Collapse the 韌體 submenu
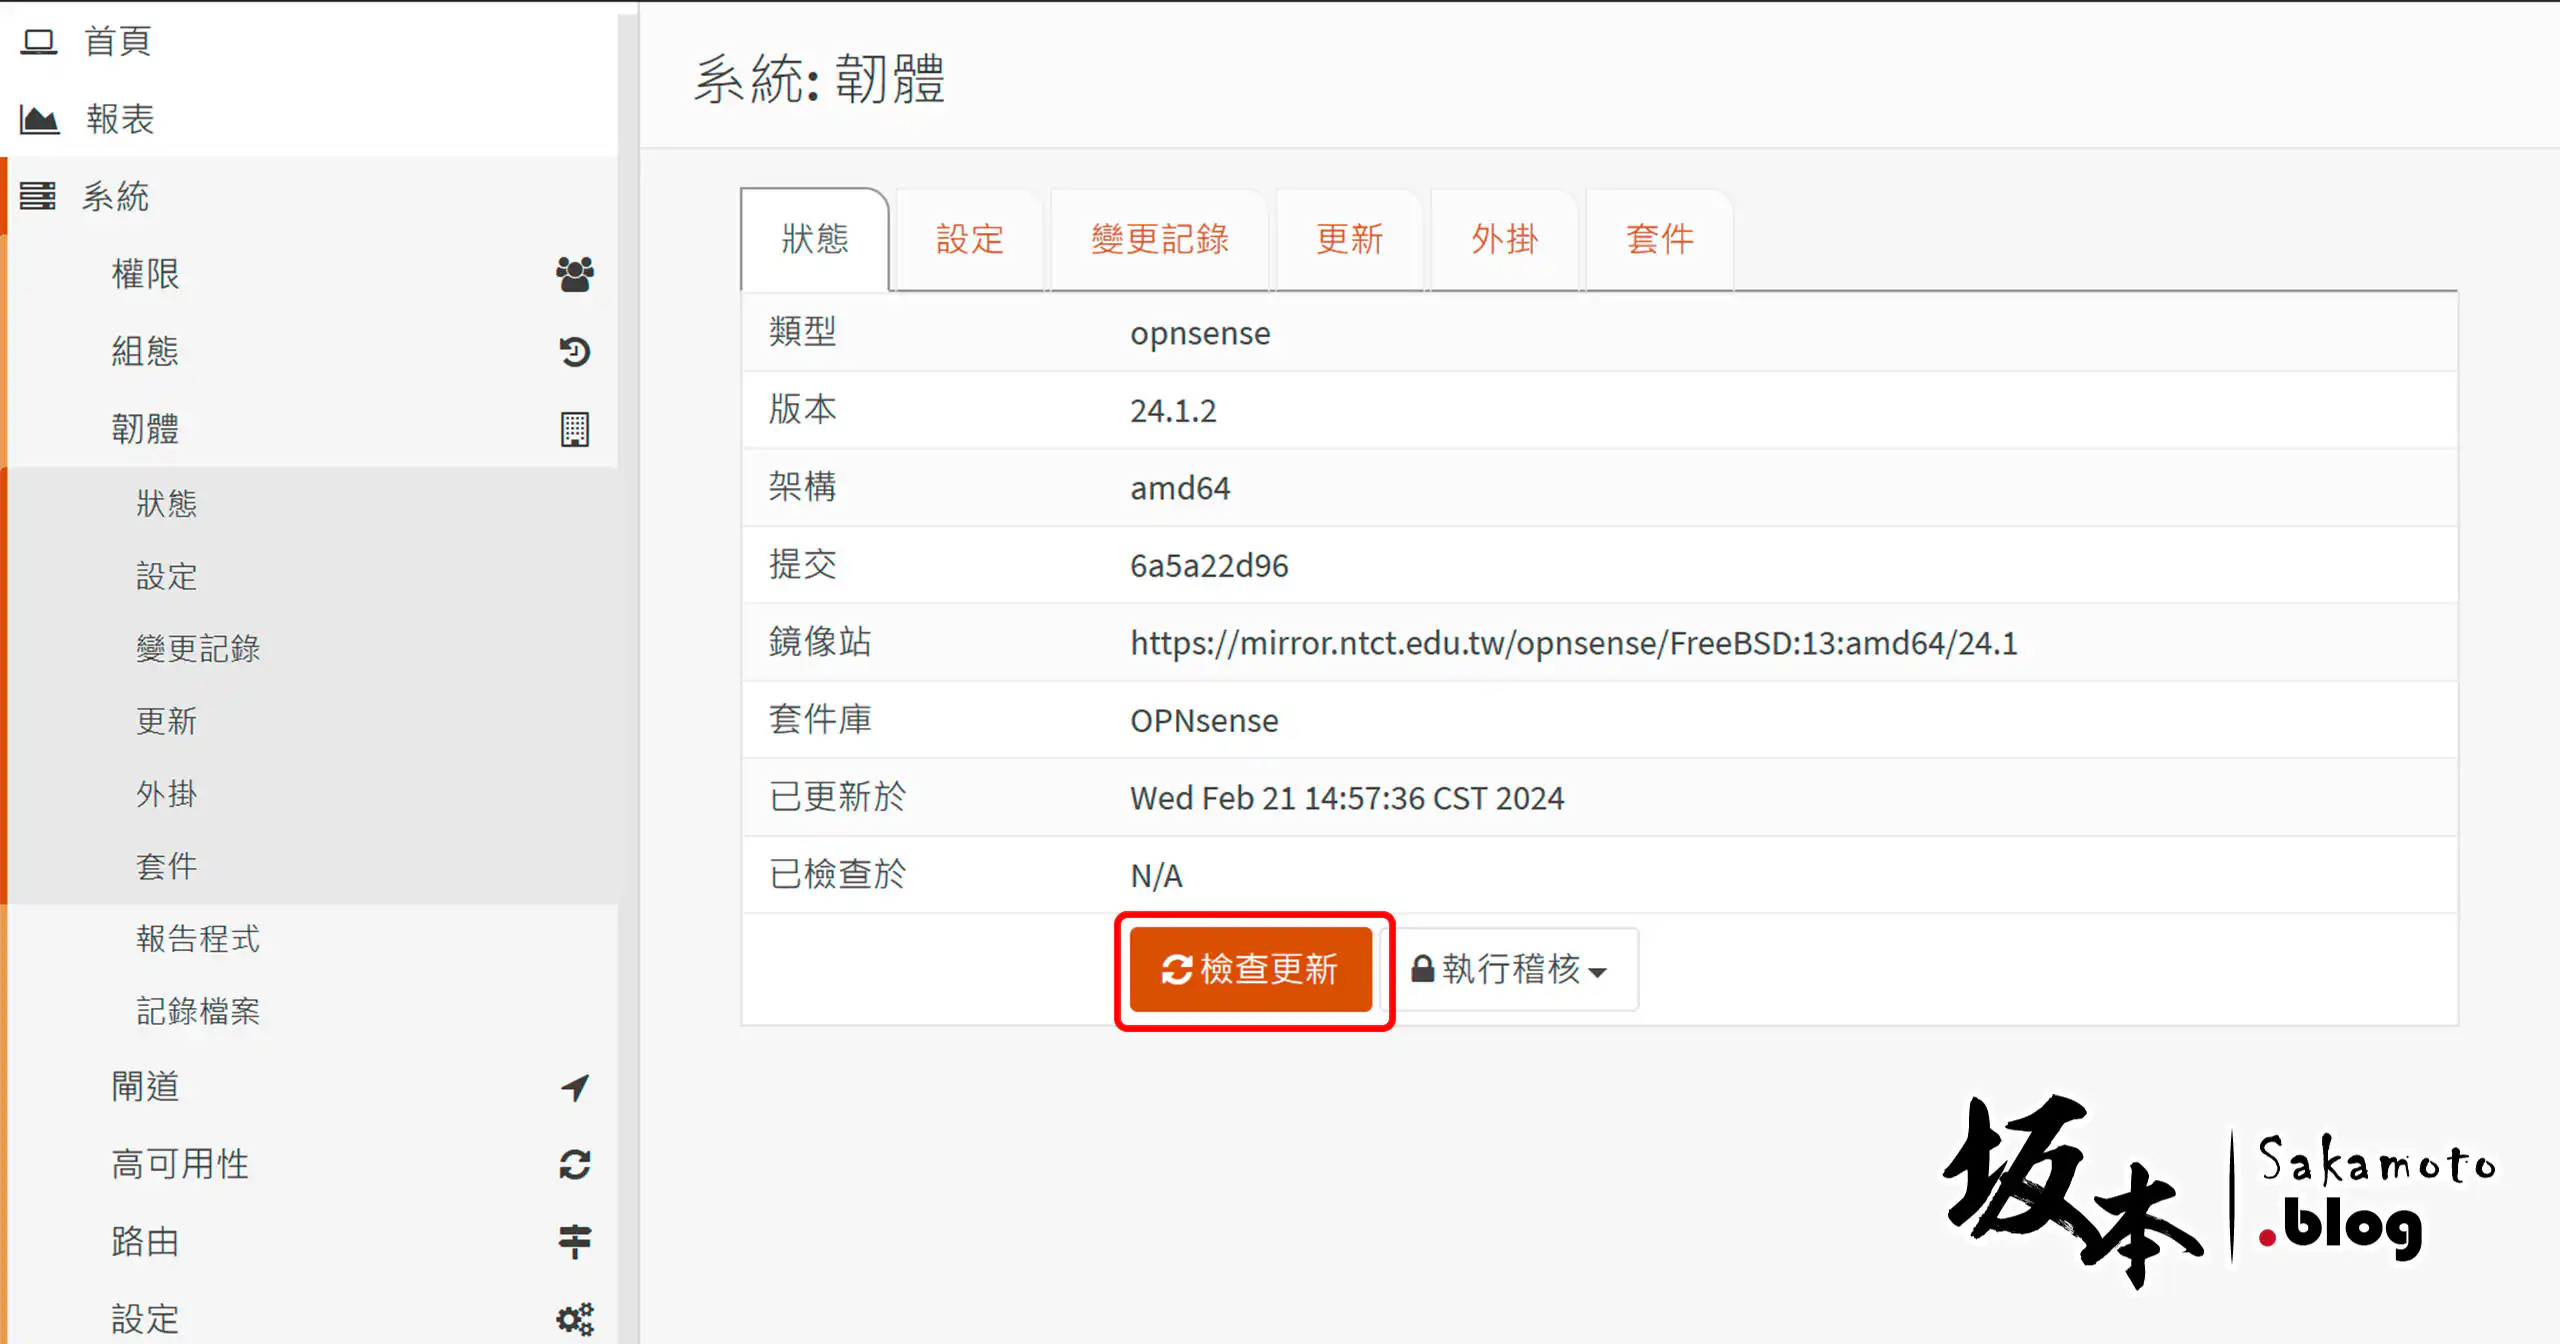Viewport: 2560px width, 1344px height. click(x=146, y=428)
